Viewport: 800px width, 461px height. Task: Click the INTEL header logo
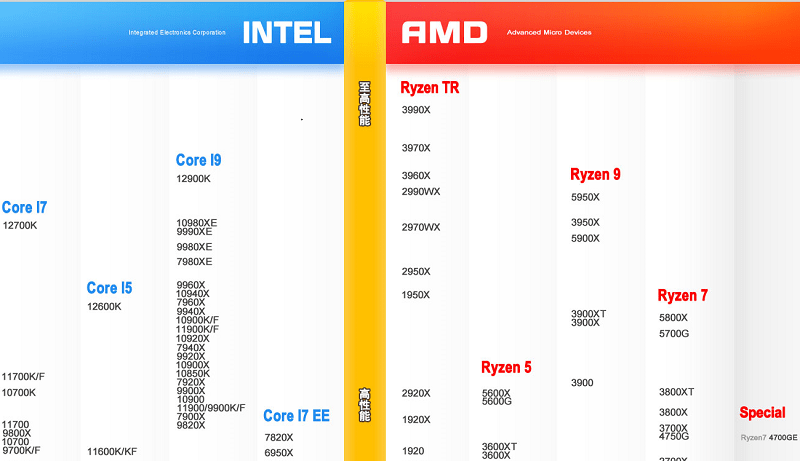[286, 32]
